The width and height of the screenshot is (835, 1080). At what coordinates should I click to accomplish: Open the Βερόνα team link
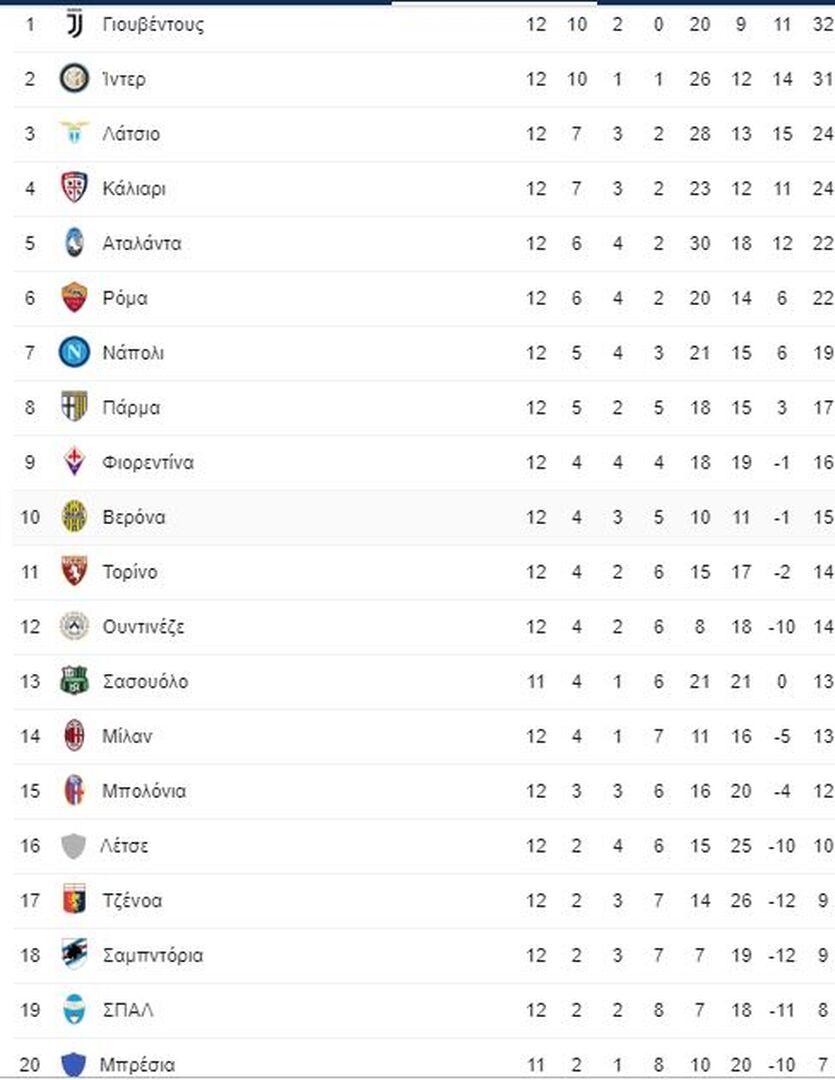pyautogui.click(x=134, y=517)
